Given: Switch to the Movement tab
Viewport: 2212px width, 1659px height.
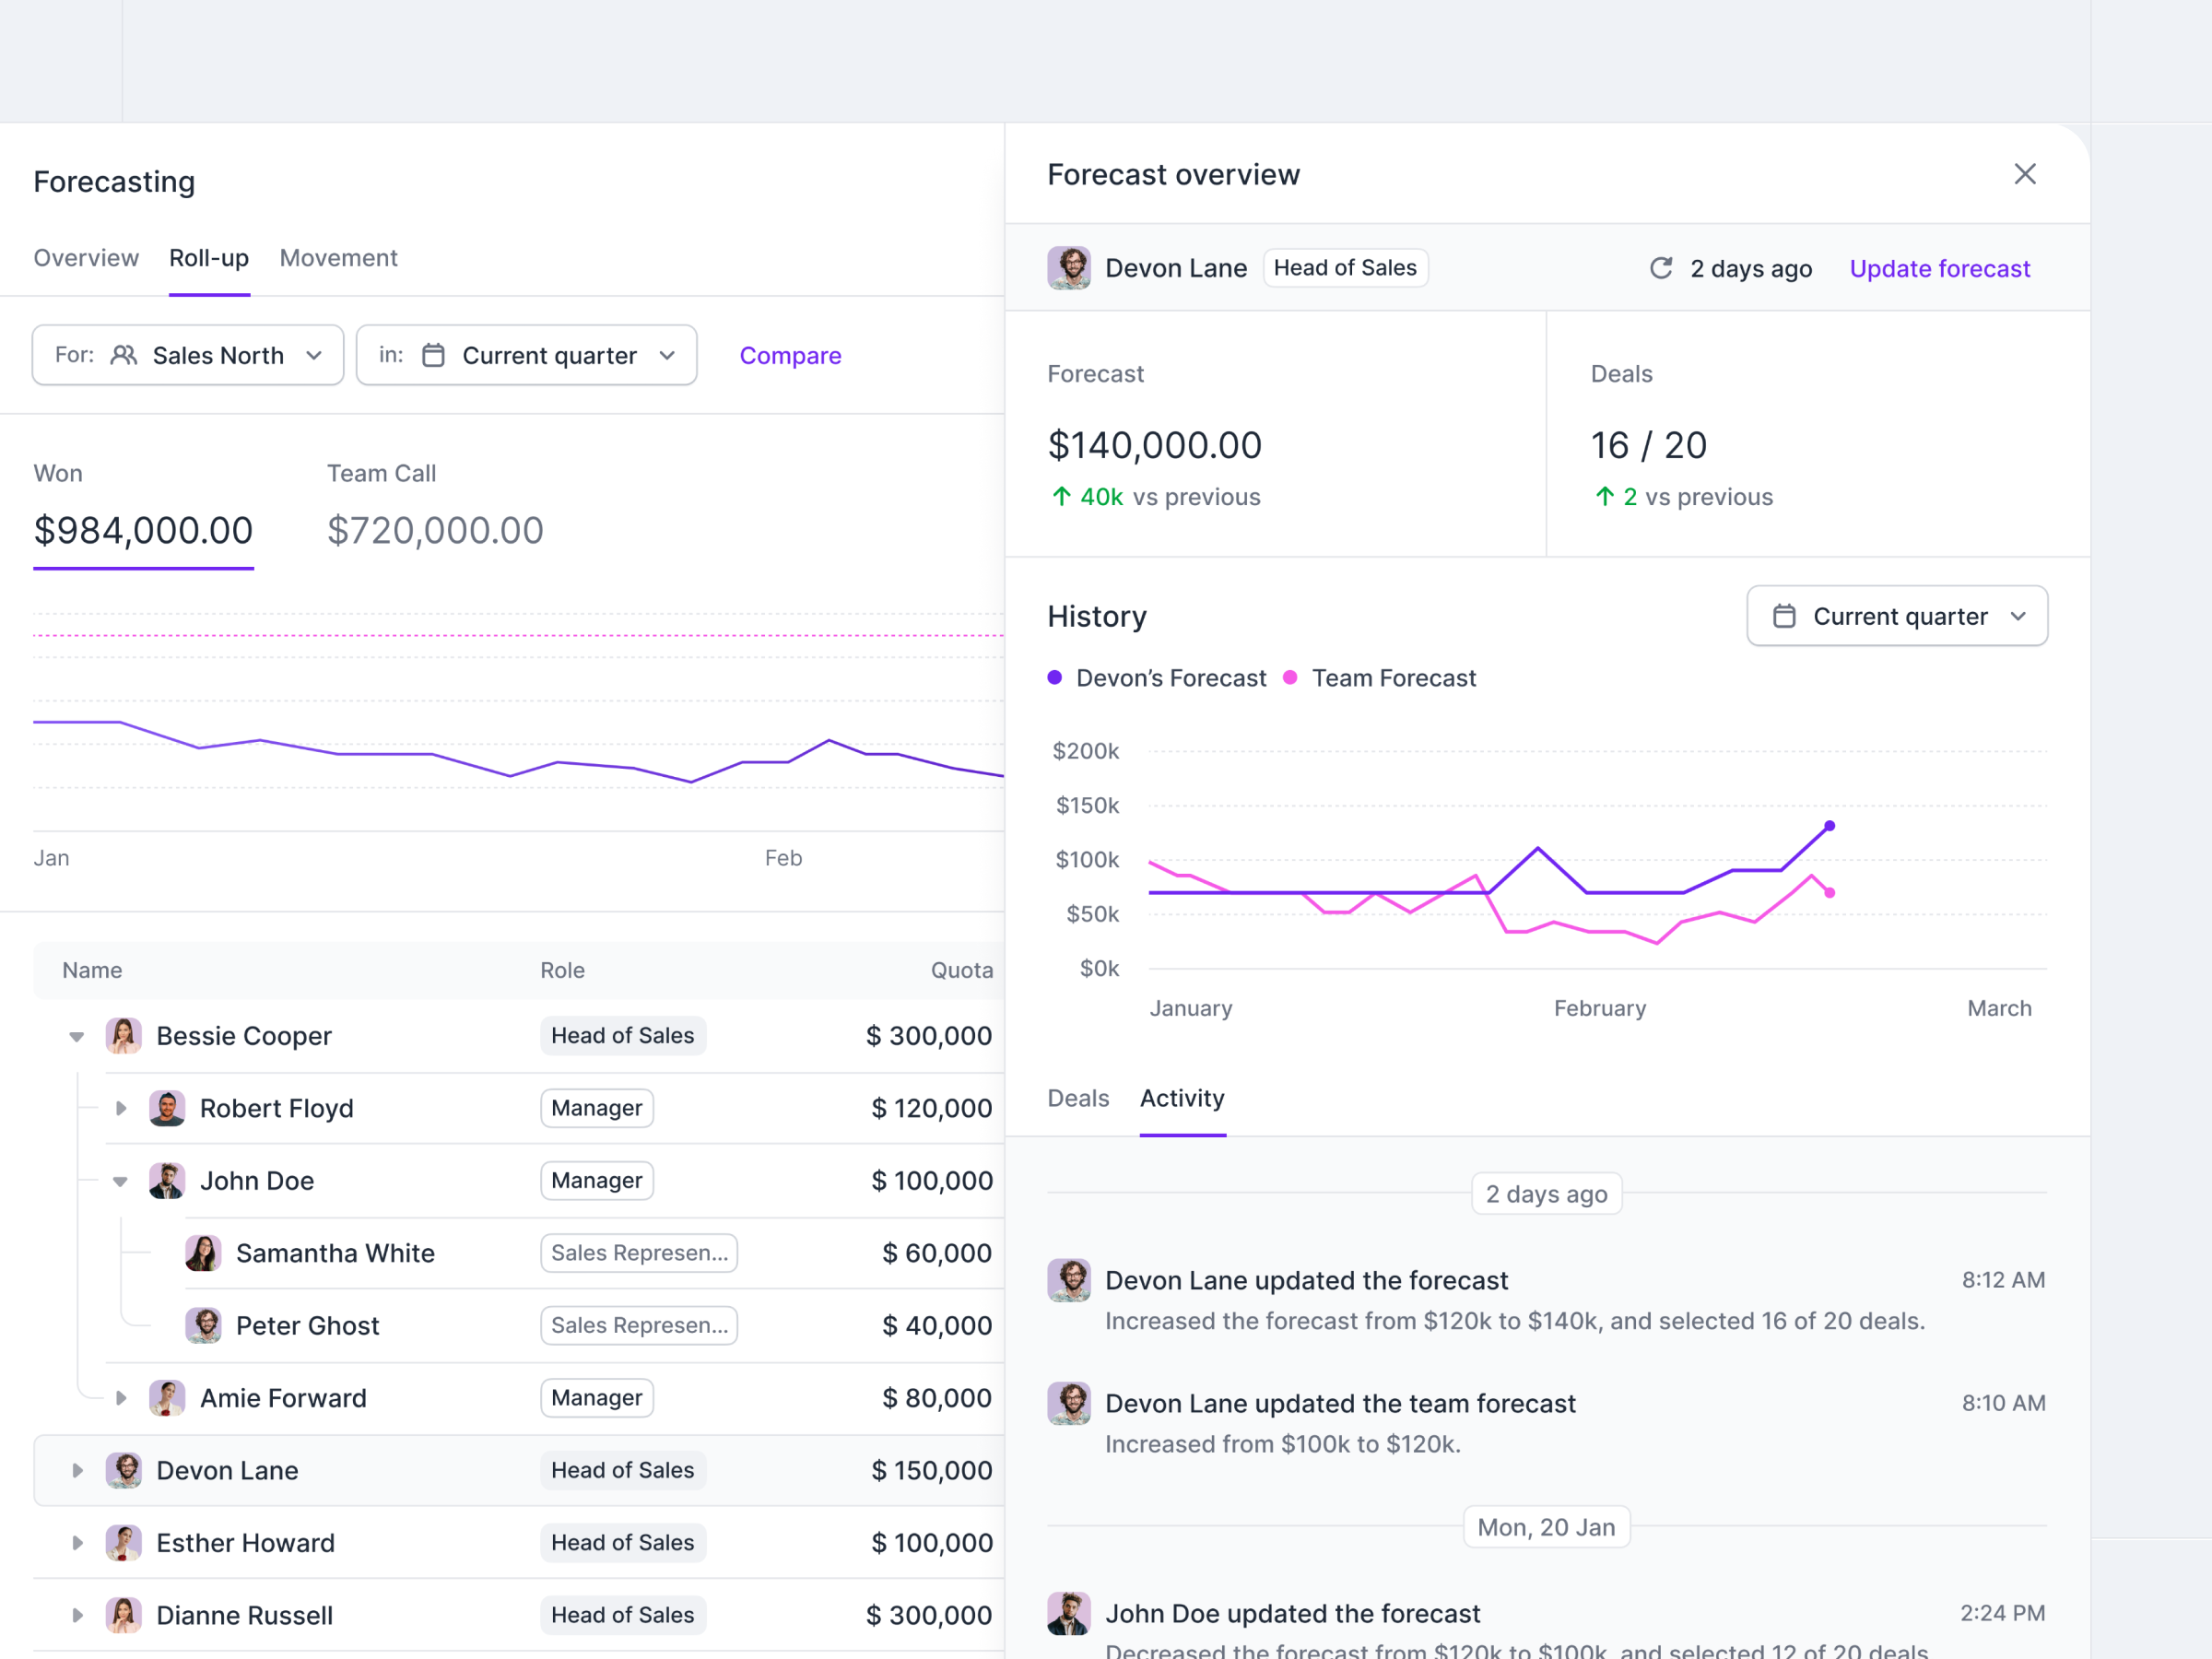Looking at the screenshot, I should pyautogui.click(x=338, y=258).
